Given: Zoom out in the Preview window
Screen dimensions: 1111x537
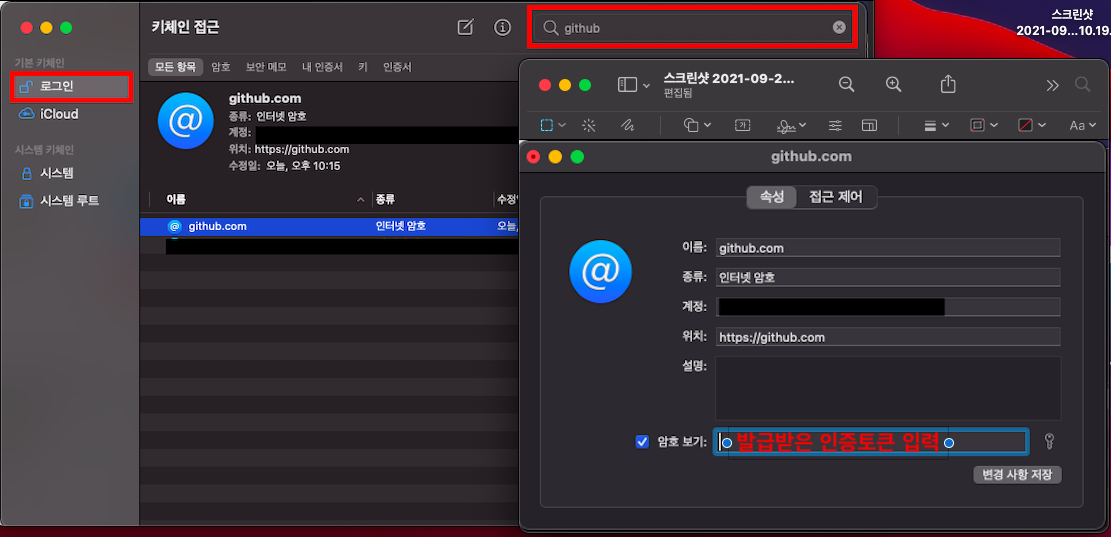Looking at the screenshot, I should (846, 84).
